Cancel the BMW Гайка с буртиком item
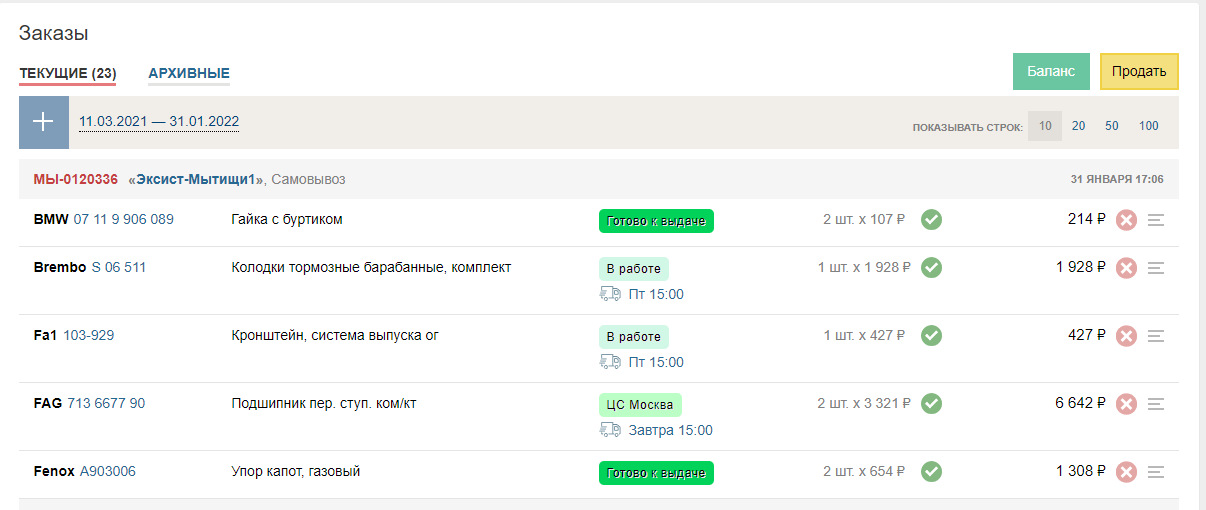 click(1126, 220)
